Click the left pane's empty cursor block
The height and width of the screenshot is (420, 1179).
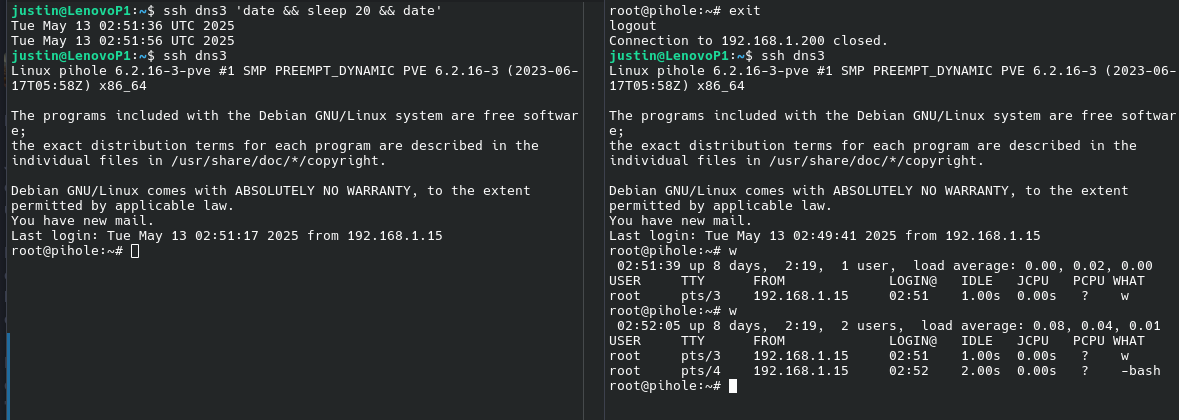point(135,251)
